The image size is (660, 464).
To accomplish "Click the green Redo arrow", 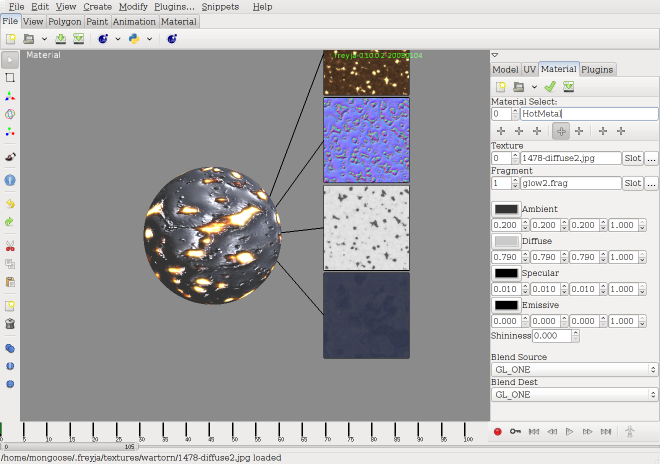I will (x=10, y=222).
